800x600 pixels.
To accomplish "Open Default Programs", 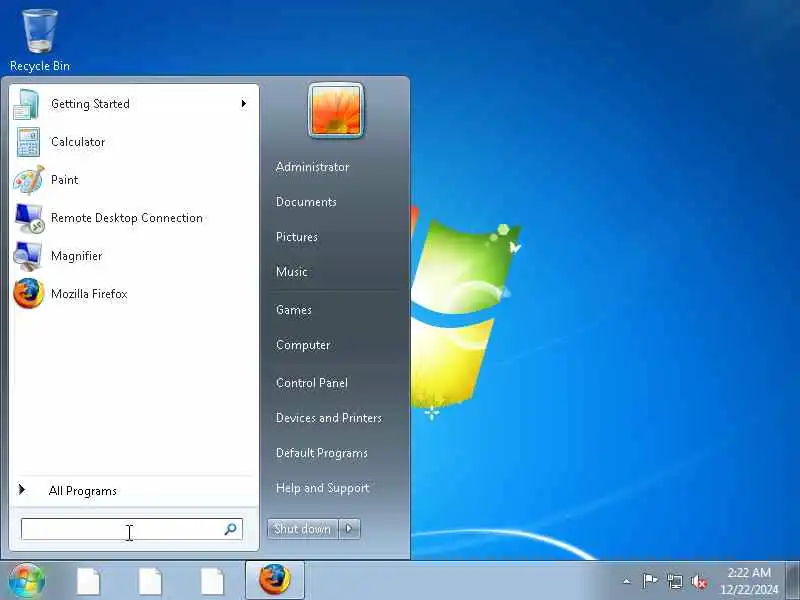I will [x=322, y=453].
